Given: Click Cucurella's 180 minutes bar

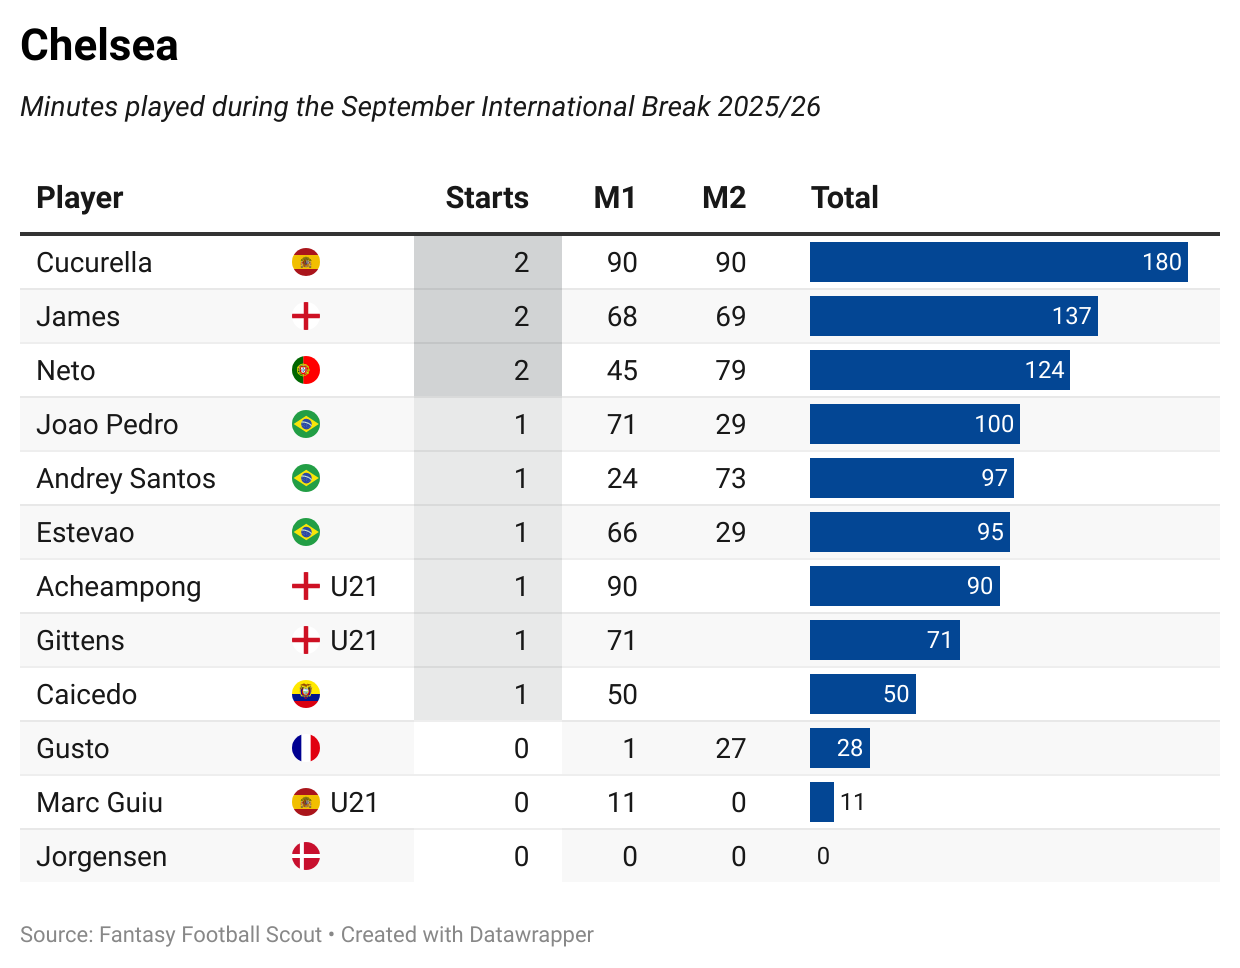Looking at the screenshot, I should (998, 263).
